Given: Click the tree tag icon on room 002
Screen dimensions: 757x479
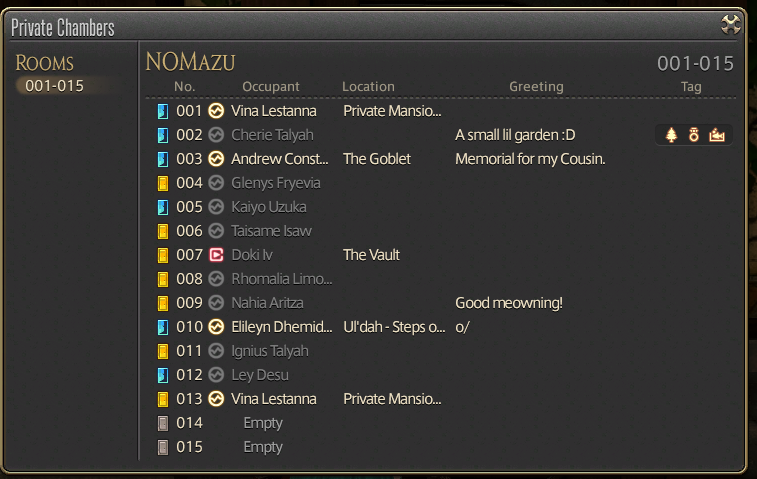Looking at the screenshot, I should pos(671,135).
